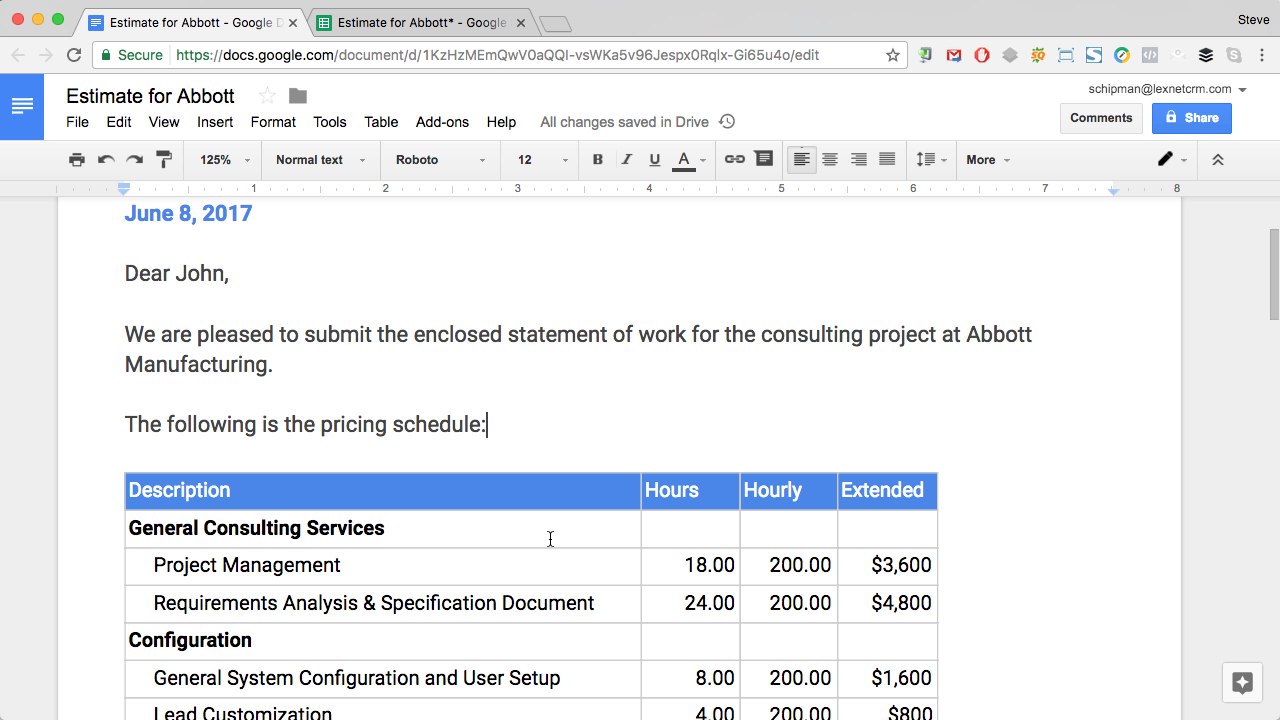
Task: Set justified text alignment
Action: pyautogui.click(x=887, y=160)
